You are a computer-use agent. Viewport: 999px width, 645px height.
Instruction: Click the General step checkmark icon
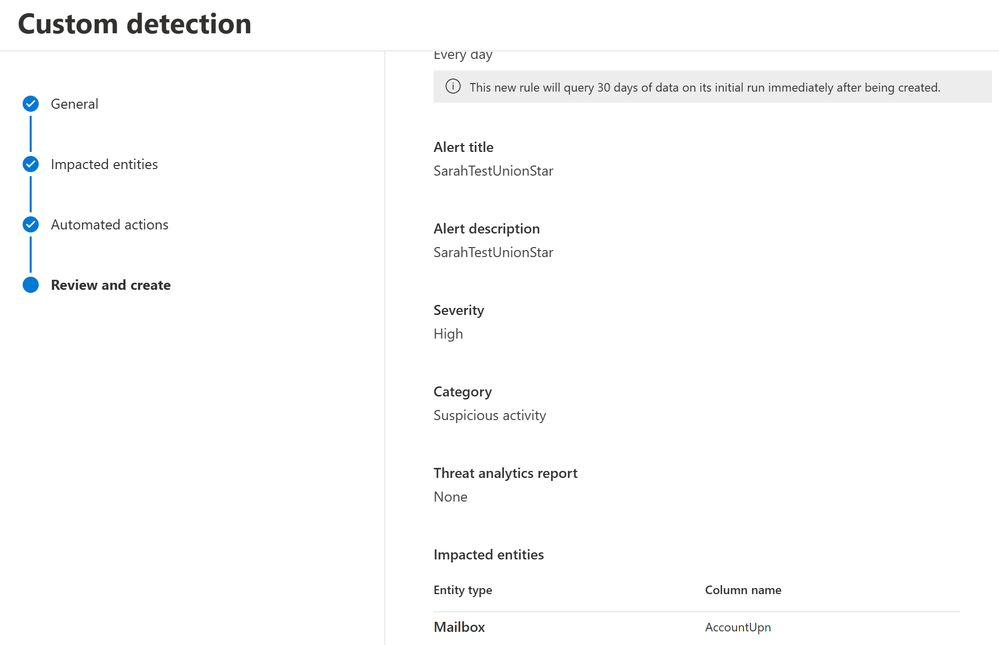pyautogui.click(x=31, y=104)
